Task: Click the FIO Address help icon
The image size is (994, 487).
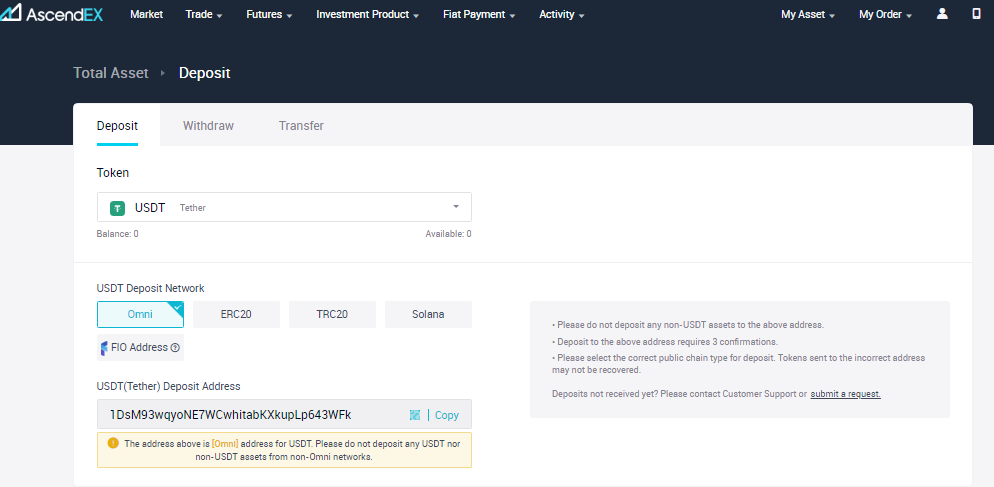Action: [x=175, y=347]
